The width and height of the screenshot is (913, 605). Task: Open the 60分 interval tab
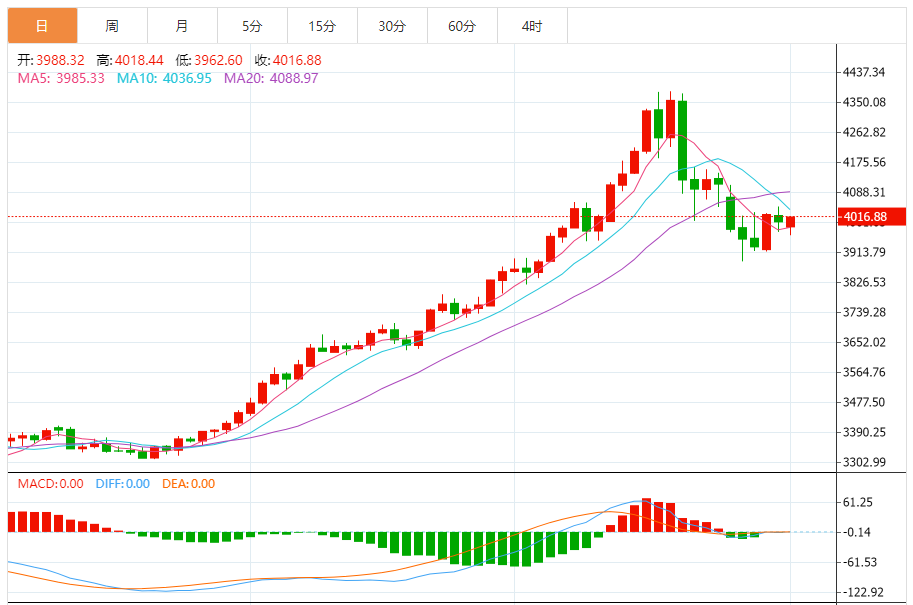point(462,26)
